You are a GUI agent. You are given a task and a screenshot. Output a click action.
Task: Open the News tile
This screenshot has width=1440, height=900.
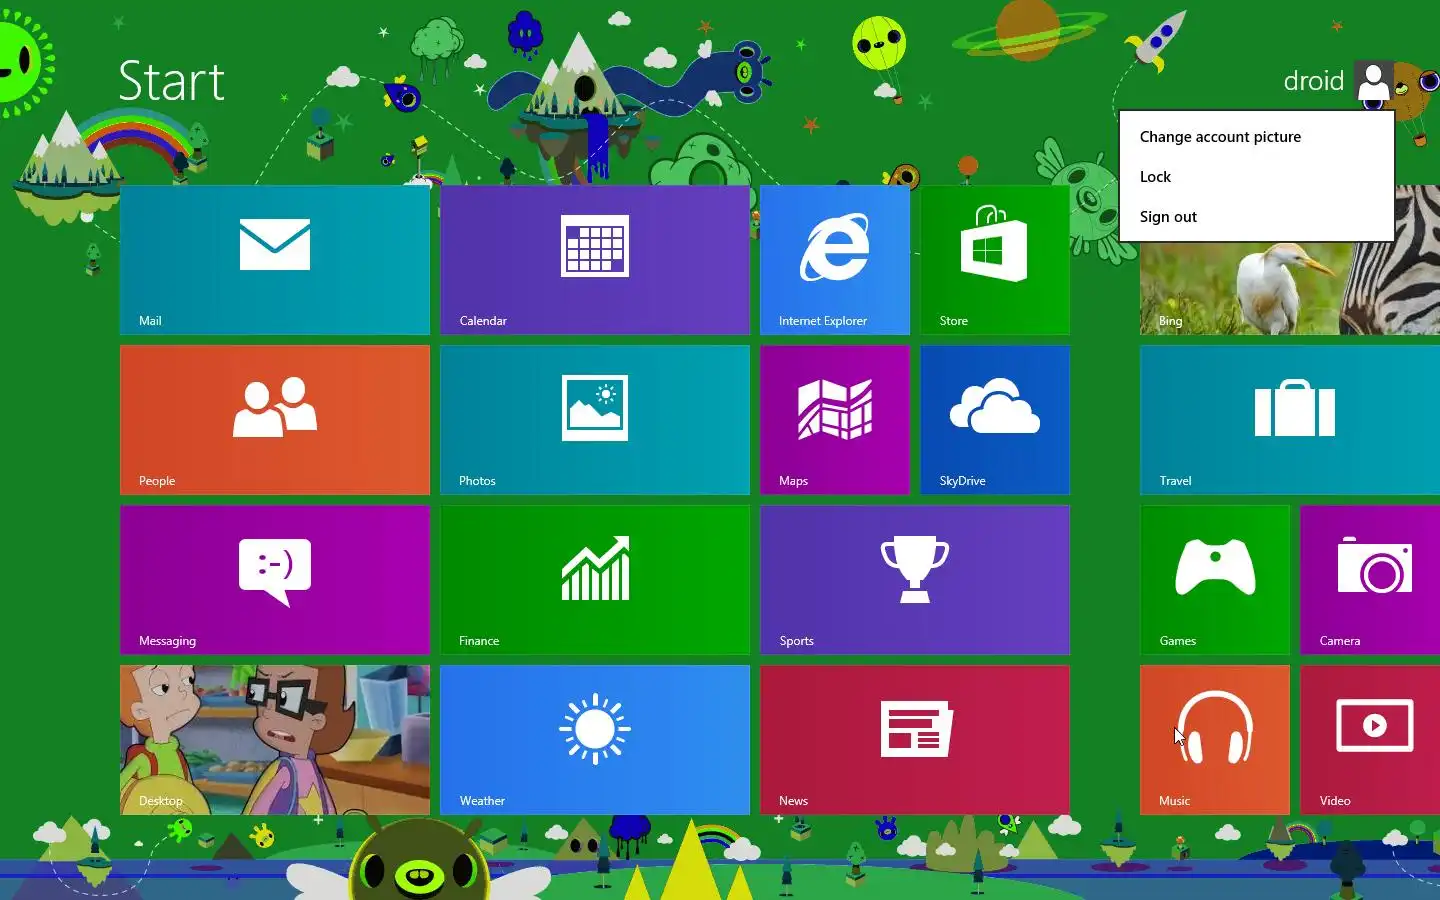[x=915, y=740]
